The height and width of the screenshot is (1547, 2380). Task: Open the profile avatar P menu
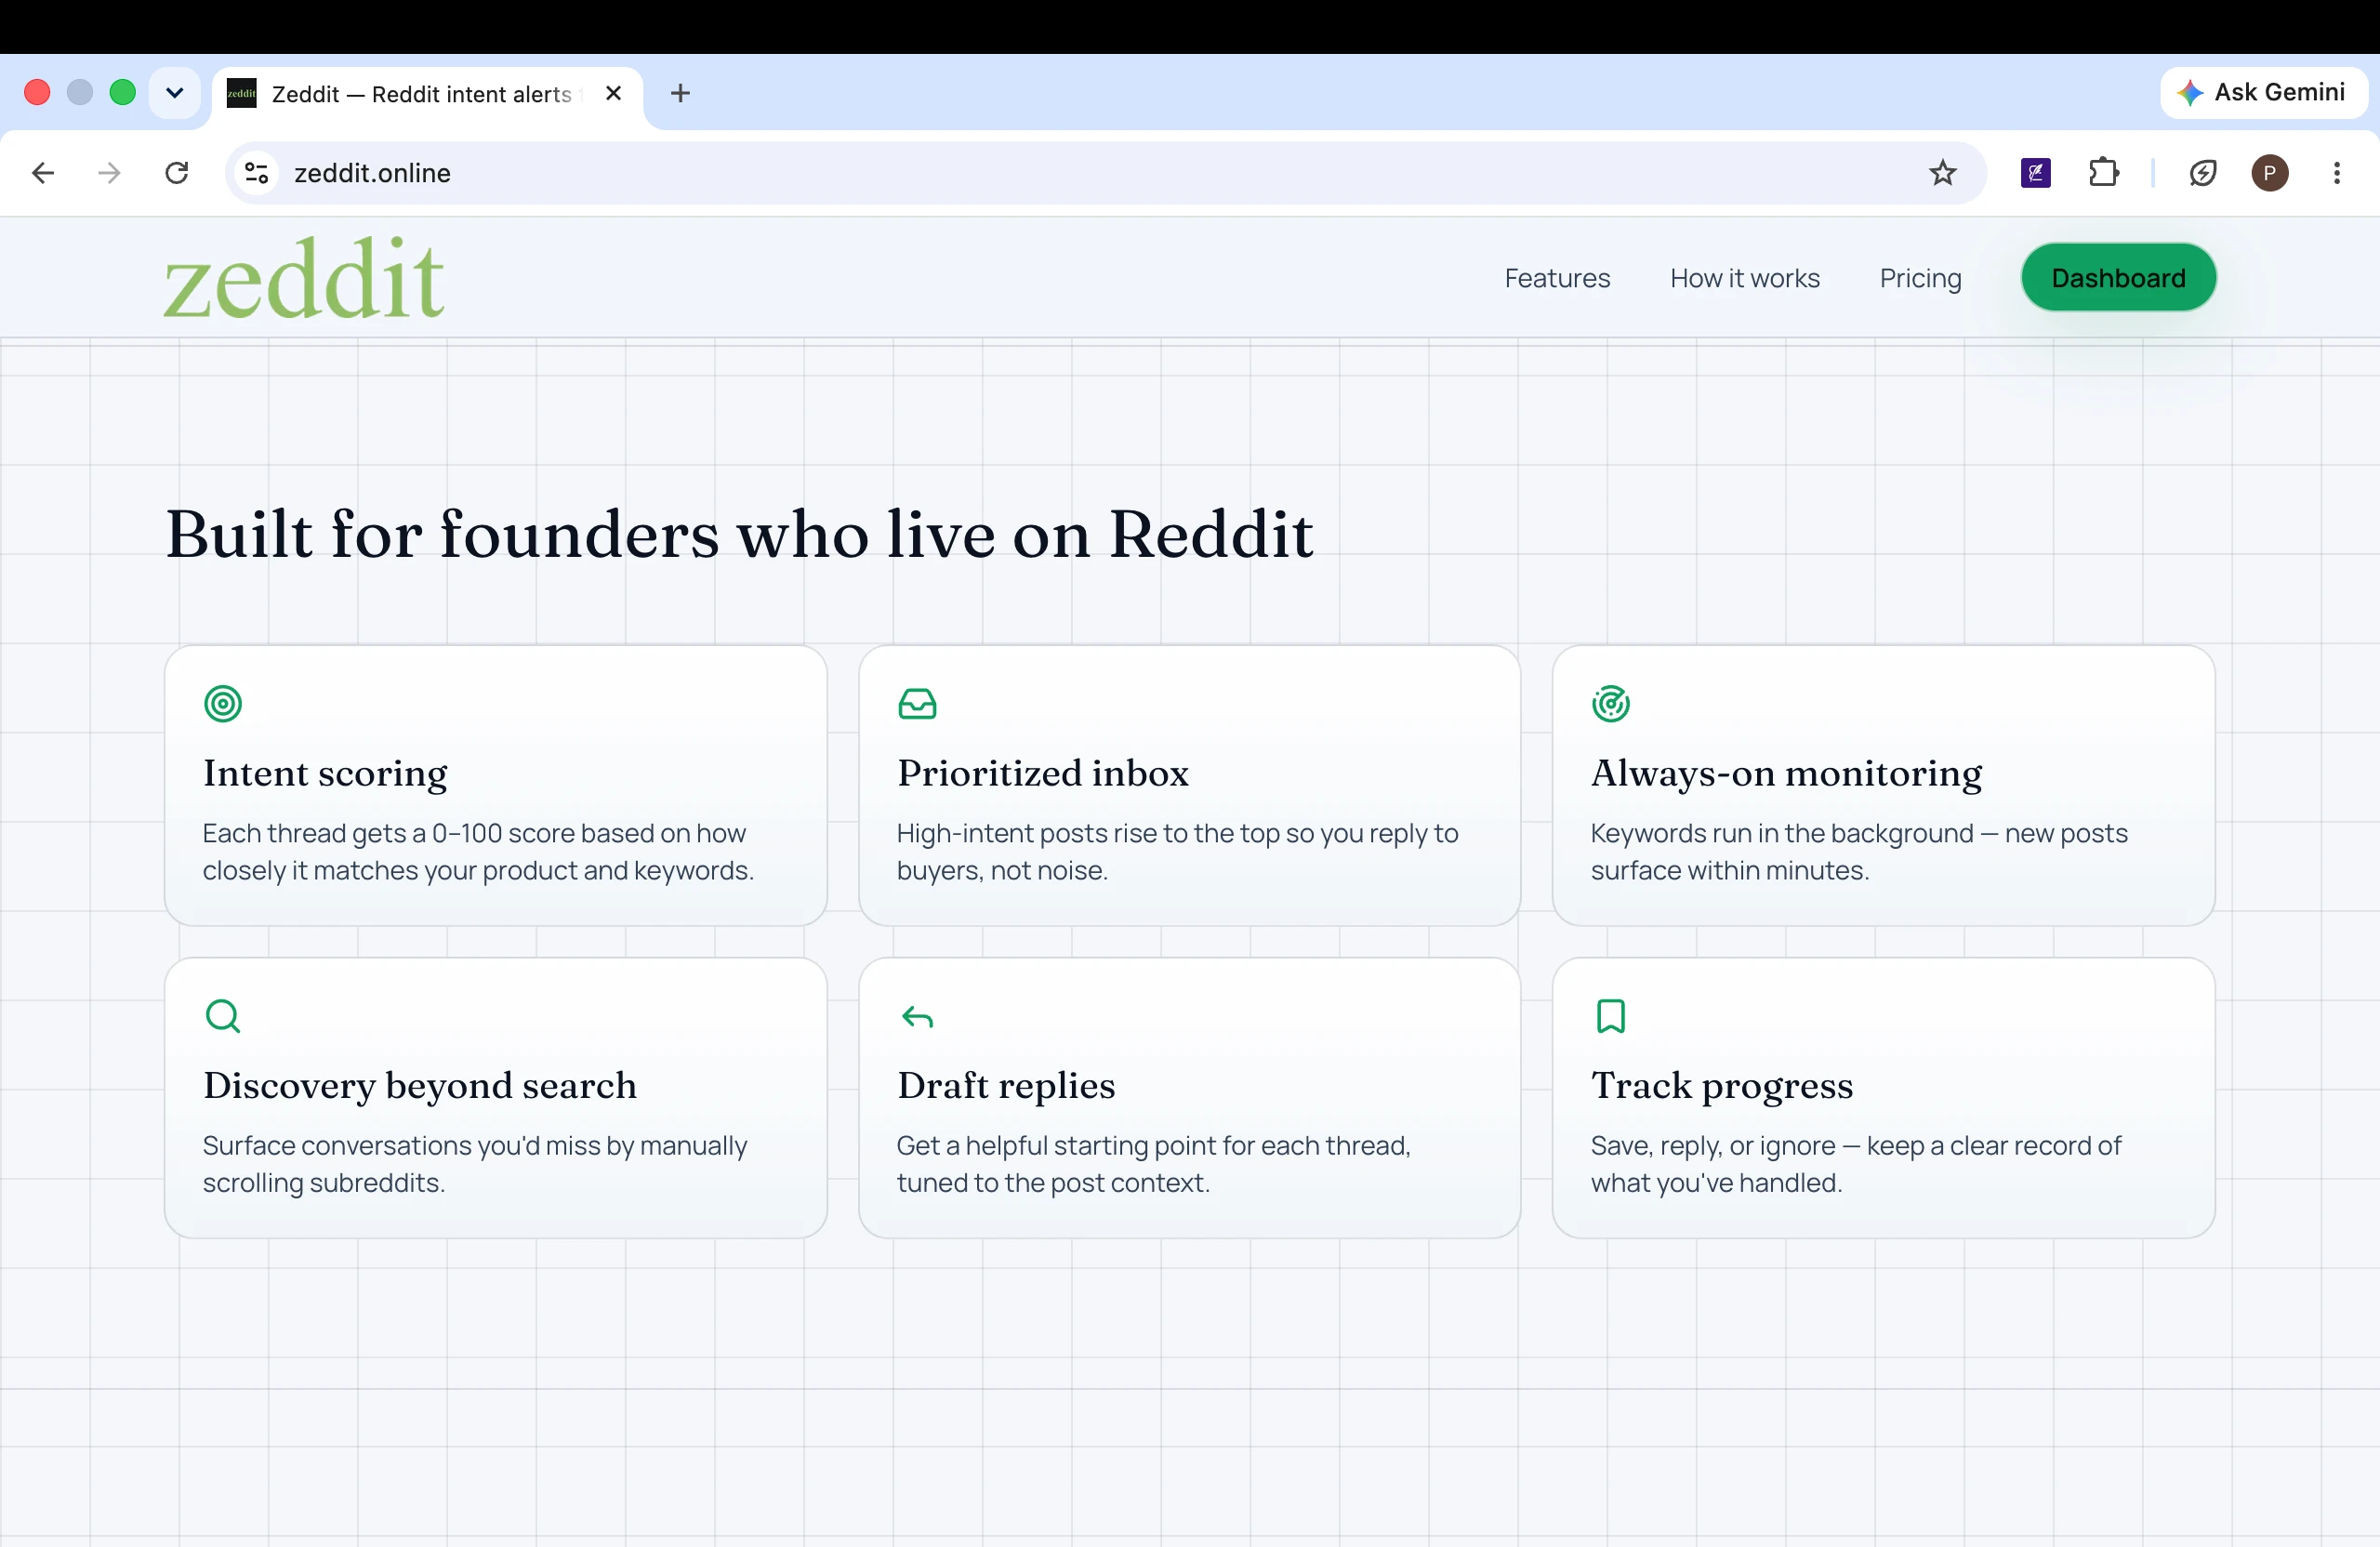coord(2270,173)
